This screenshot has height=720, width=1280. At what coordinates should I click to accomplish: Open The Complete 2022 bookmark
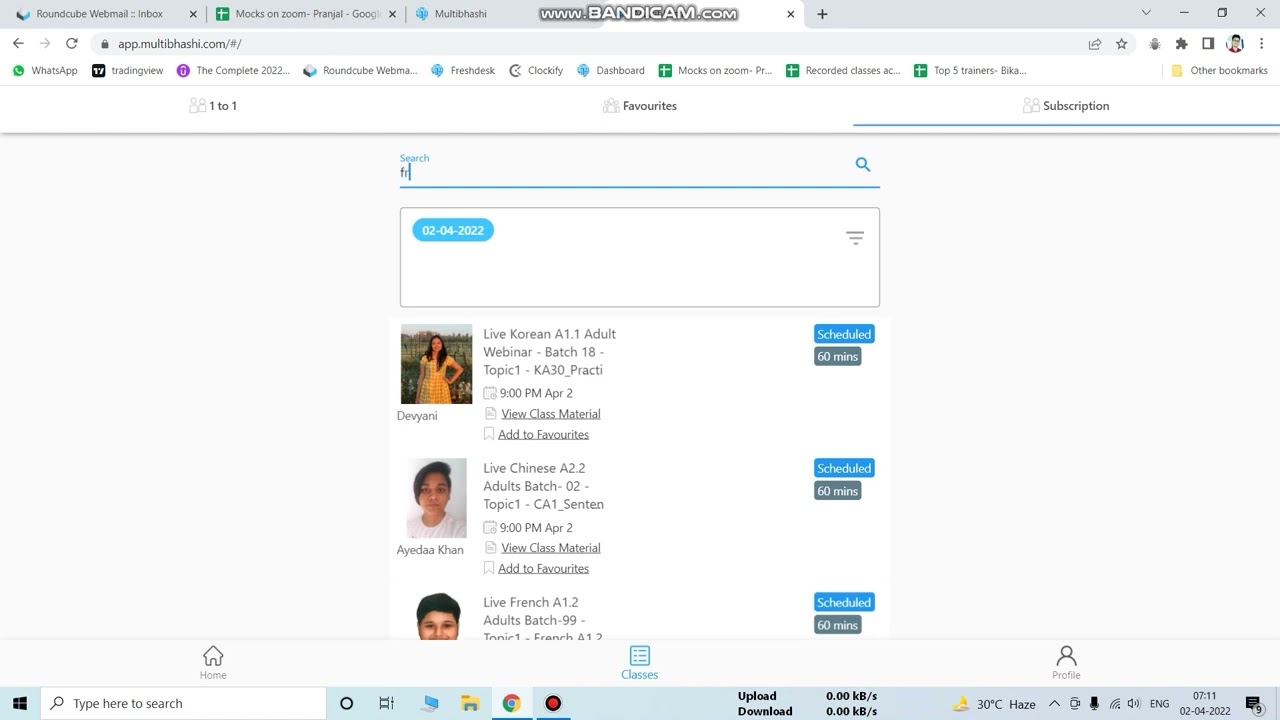[x=233, y=71]
